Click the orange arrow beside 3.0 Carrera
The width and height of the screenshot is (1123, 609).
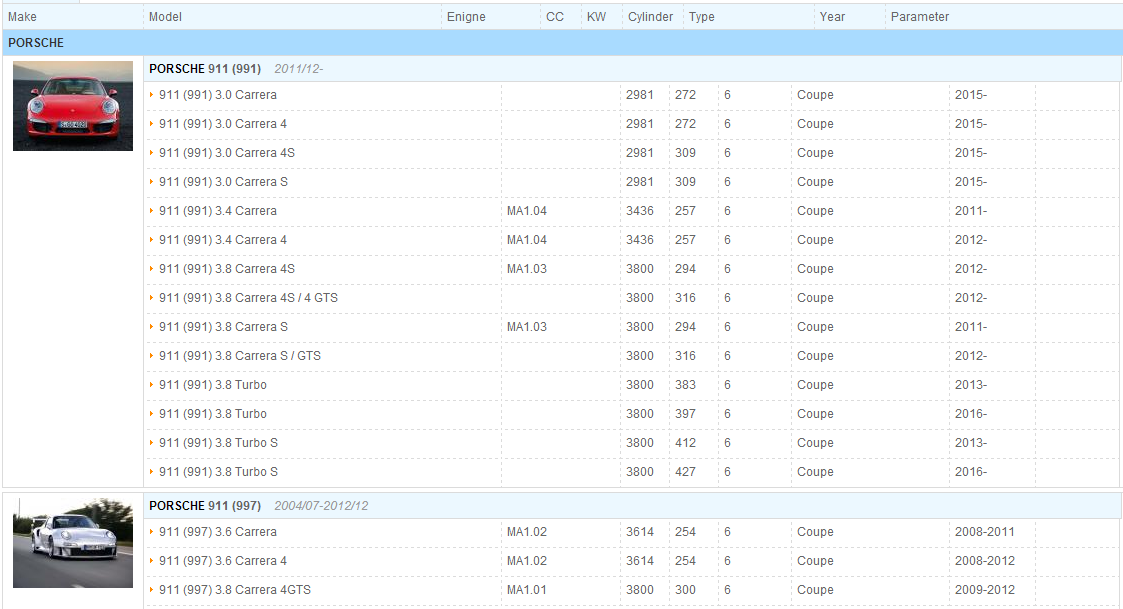tap(151, 94)
